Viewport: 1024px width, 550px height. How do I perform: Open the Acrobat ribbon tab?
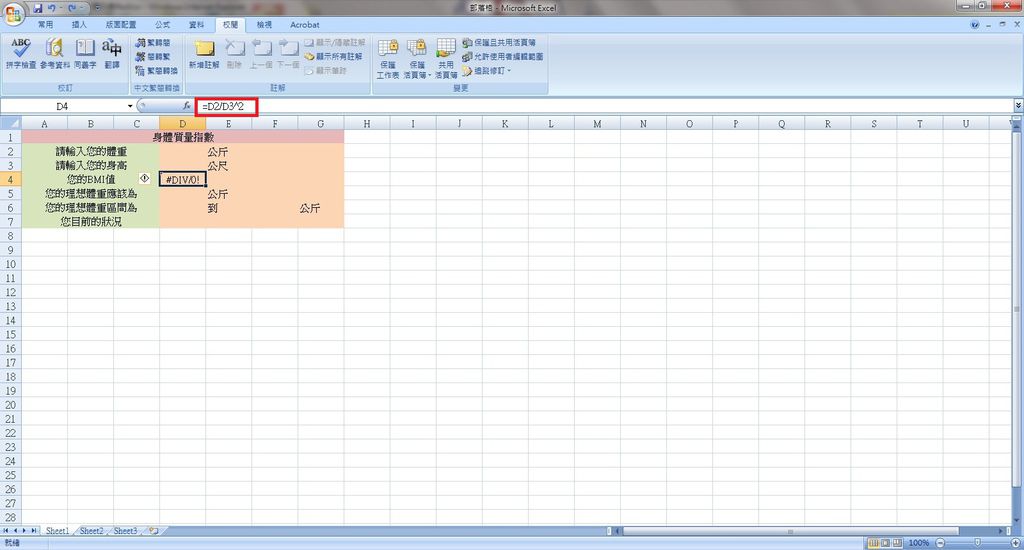click(305, 25)
